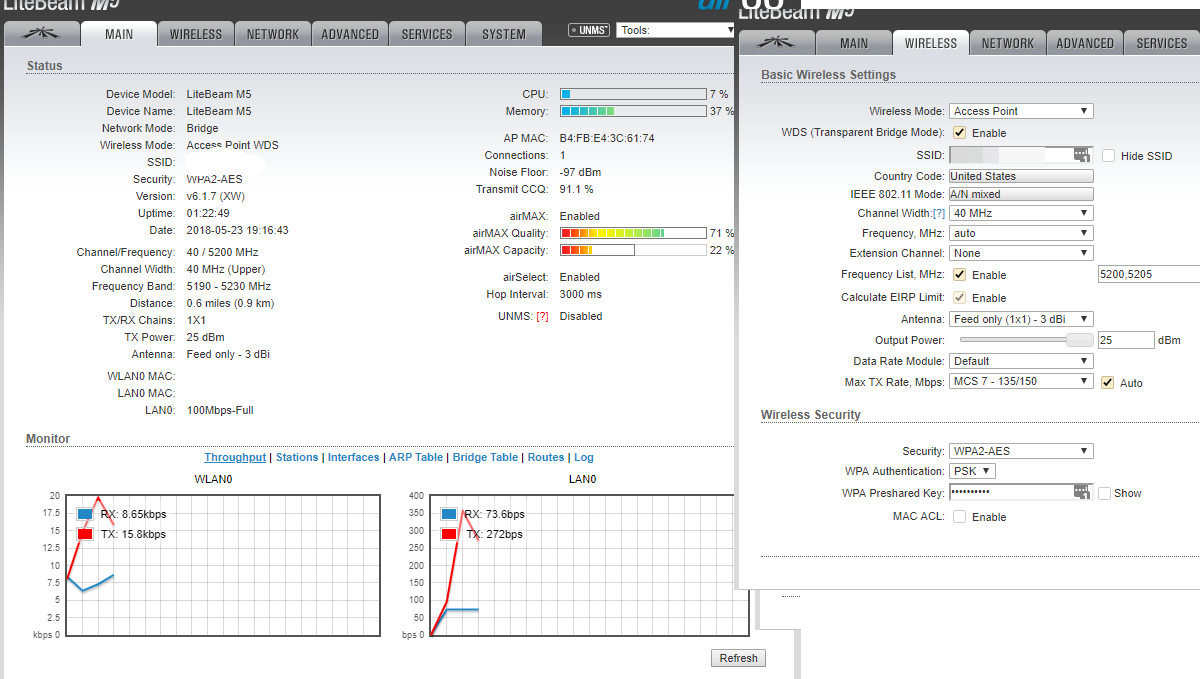Open the NETWORK tab in the status window

coord(273,34)
